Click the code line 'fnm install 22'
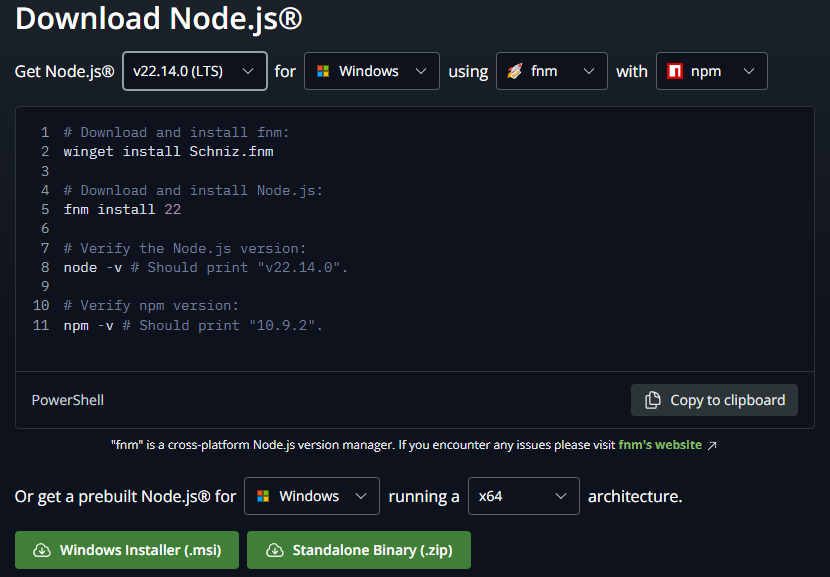The height and width of the screenshot is (577, 830). click(122, 210)
